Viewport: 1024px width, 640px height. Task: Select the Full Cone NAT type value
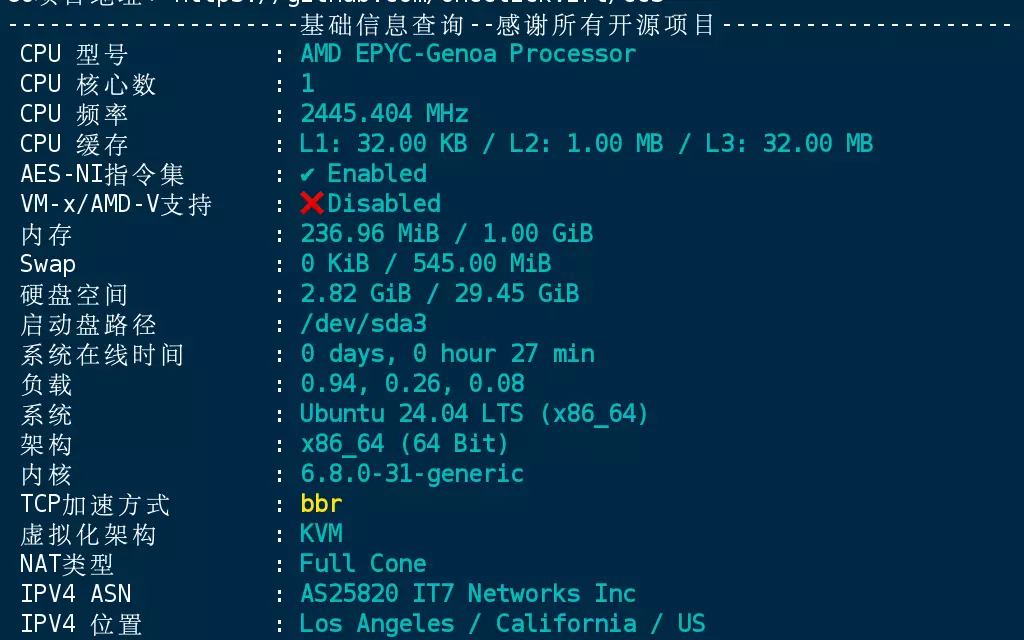click(x=363, y=564)
